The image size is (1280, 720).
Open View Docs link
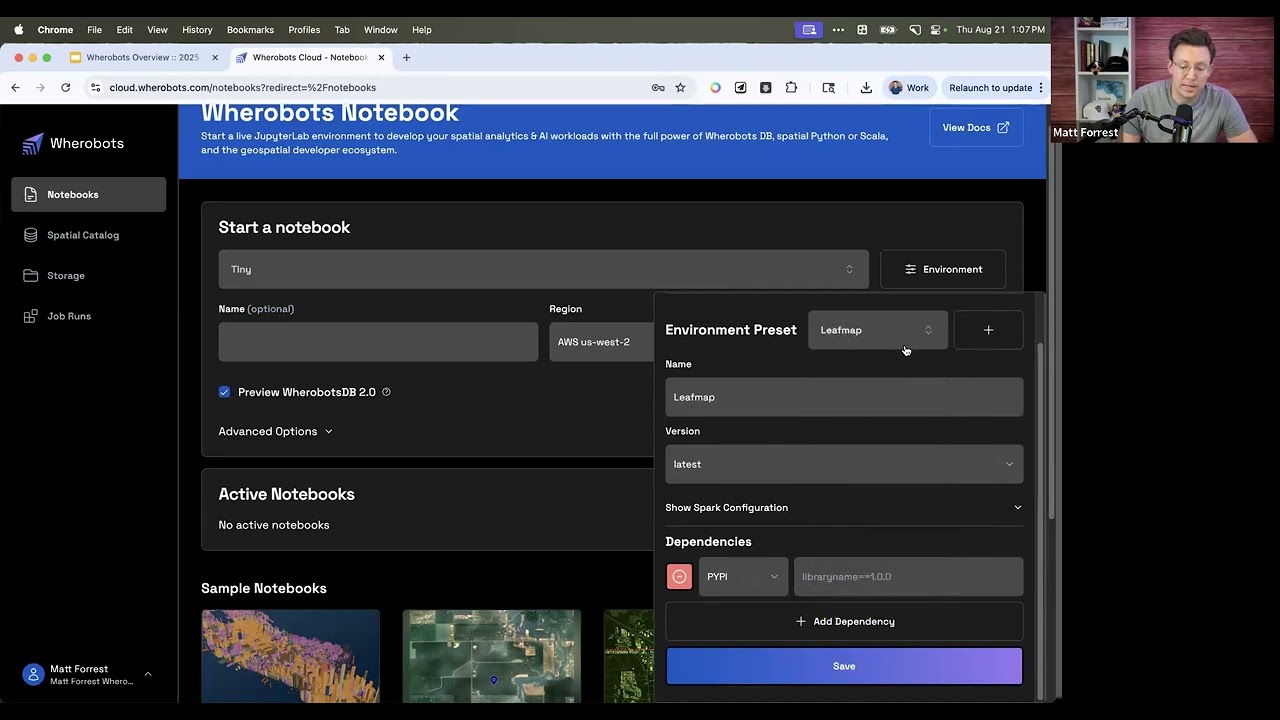click(x=976, y=128)
